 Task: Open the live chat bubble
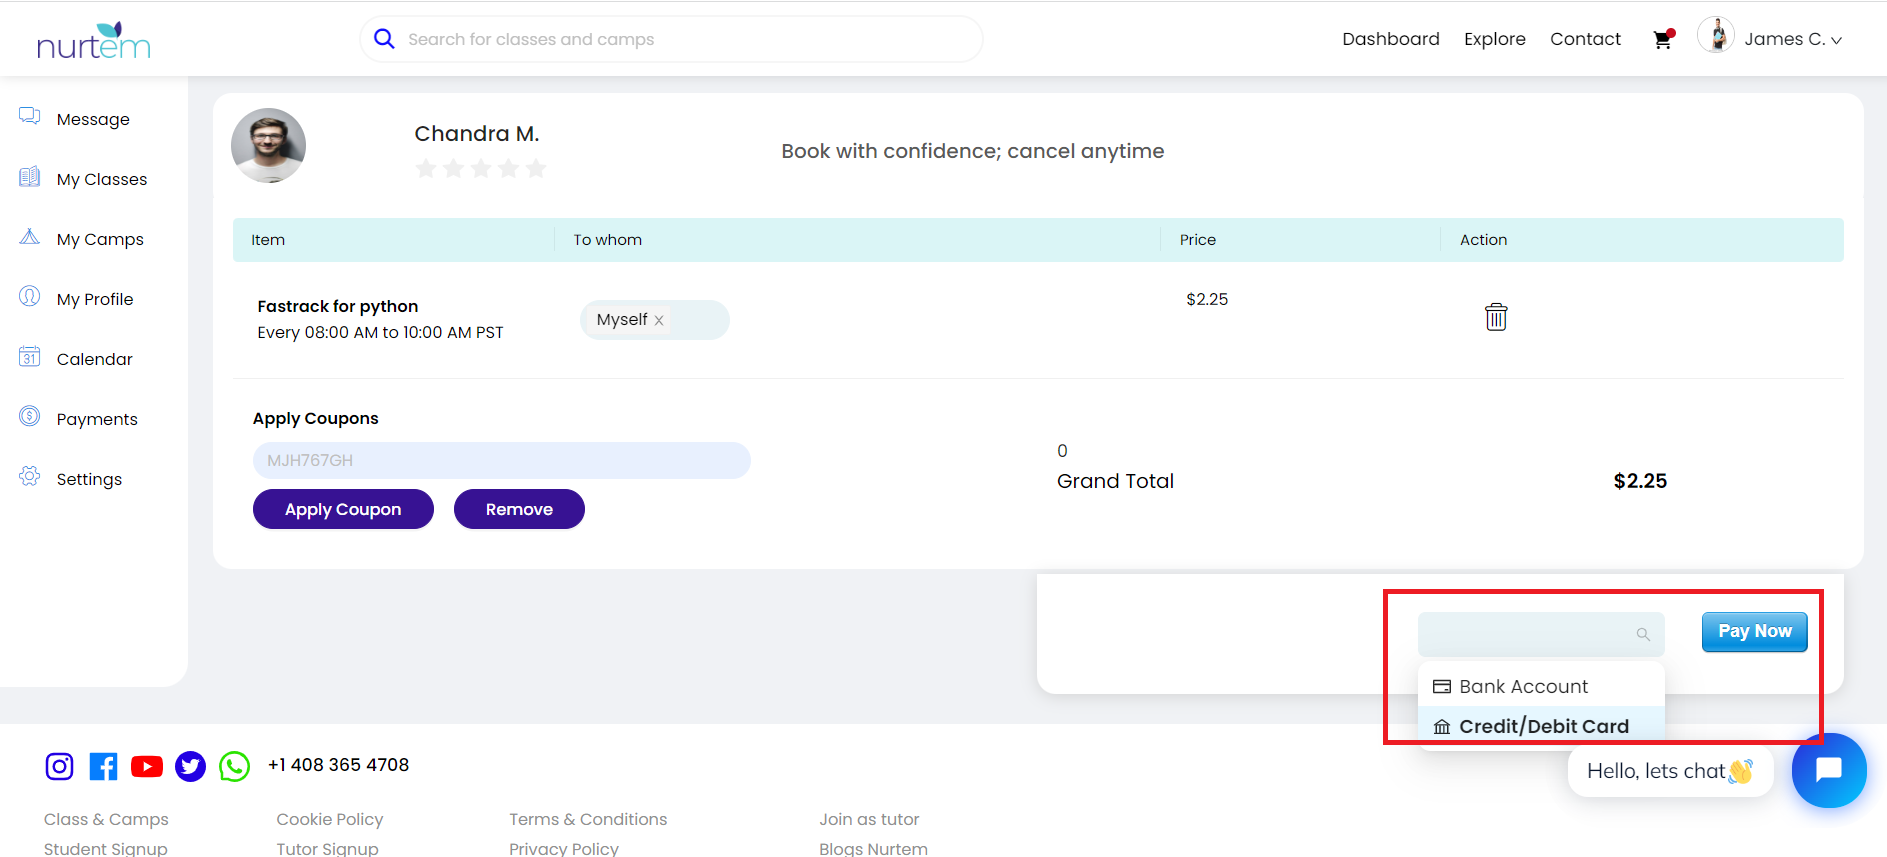pyautogui.click(x=1828, y=770)
